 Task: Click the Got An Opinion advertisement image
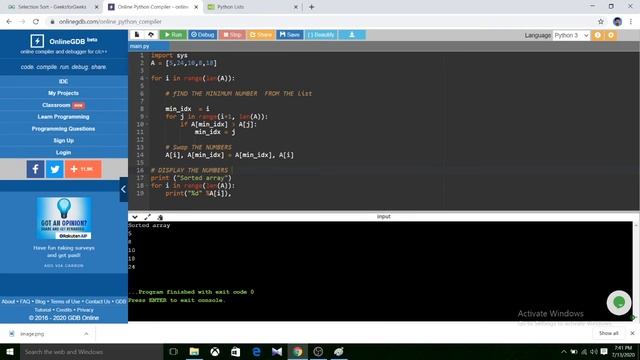[64, 218]
